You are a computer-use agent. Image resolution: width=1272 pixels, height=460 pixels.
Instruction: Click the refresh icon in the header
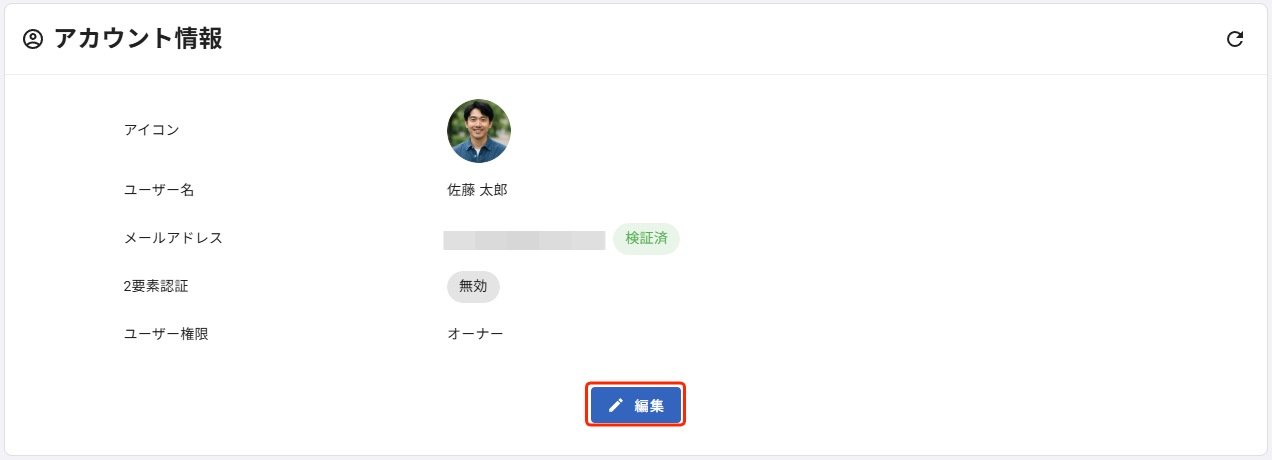click(1235, 39)
